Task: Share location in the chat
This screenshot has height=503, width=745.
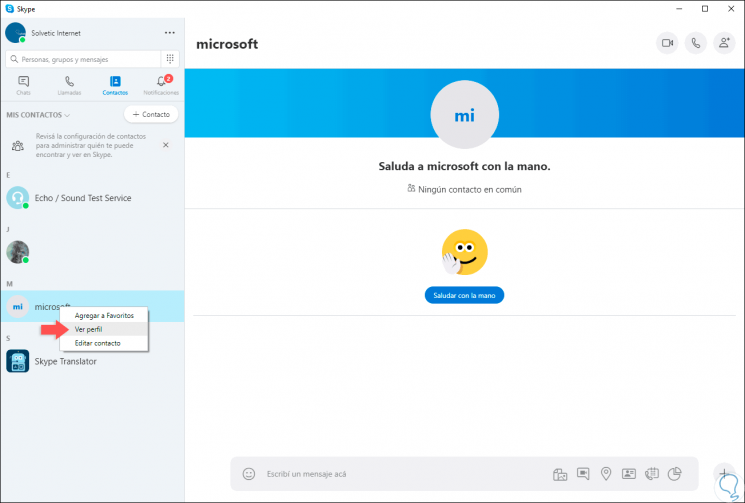Action: click(x=606, y=474)
